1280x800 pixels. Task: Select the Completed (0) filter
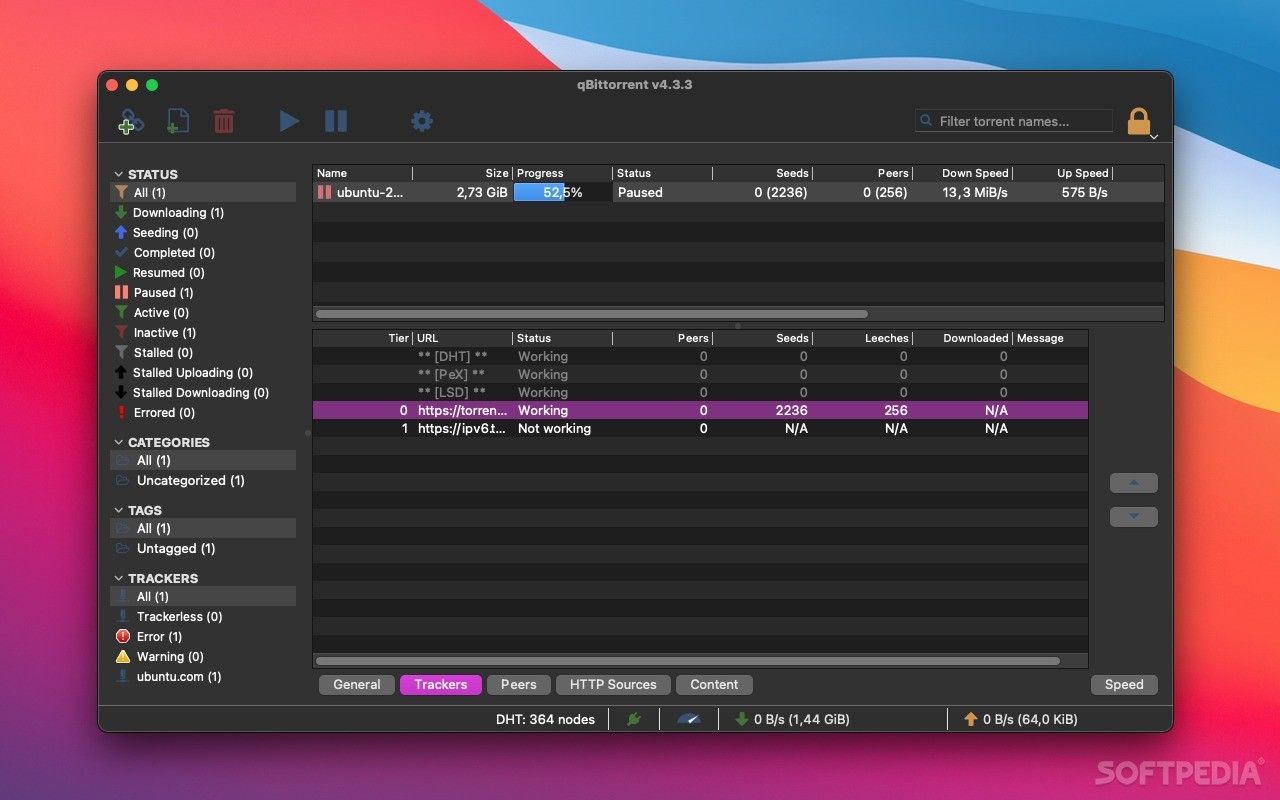[203, 252]
